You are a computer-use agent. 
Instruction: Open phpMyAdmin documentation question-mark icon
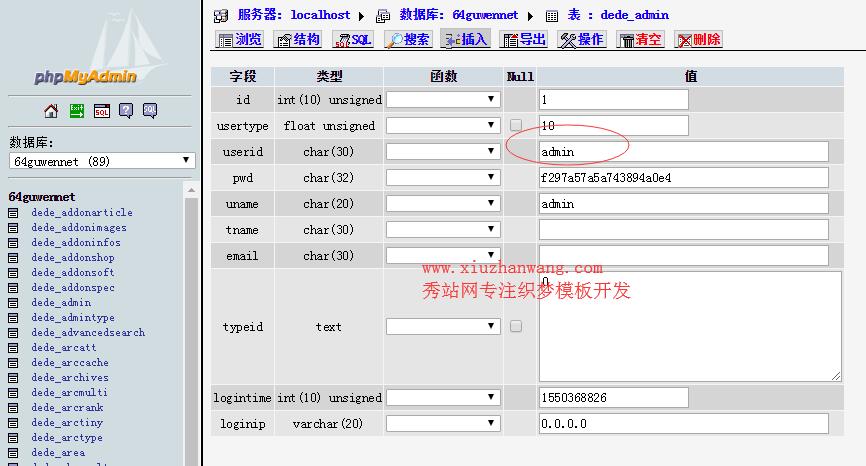tap(126, 111)
